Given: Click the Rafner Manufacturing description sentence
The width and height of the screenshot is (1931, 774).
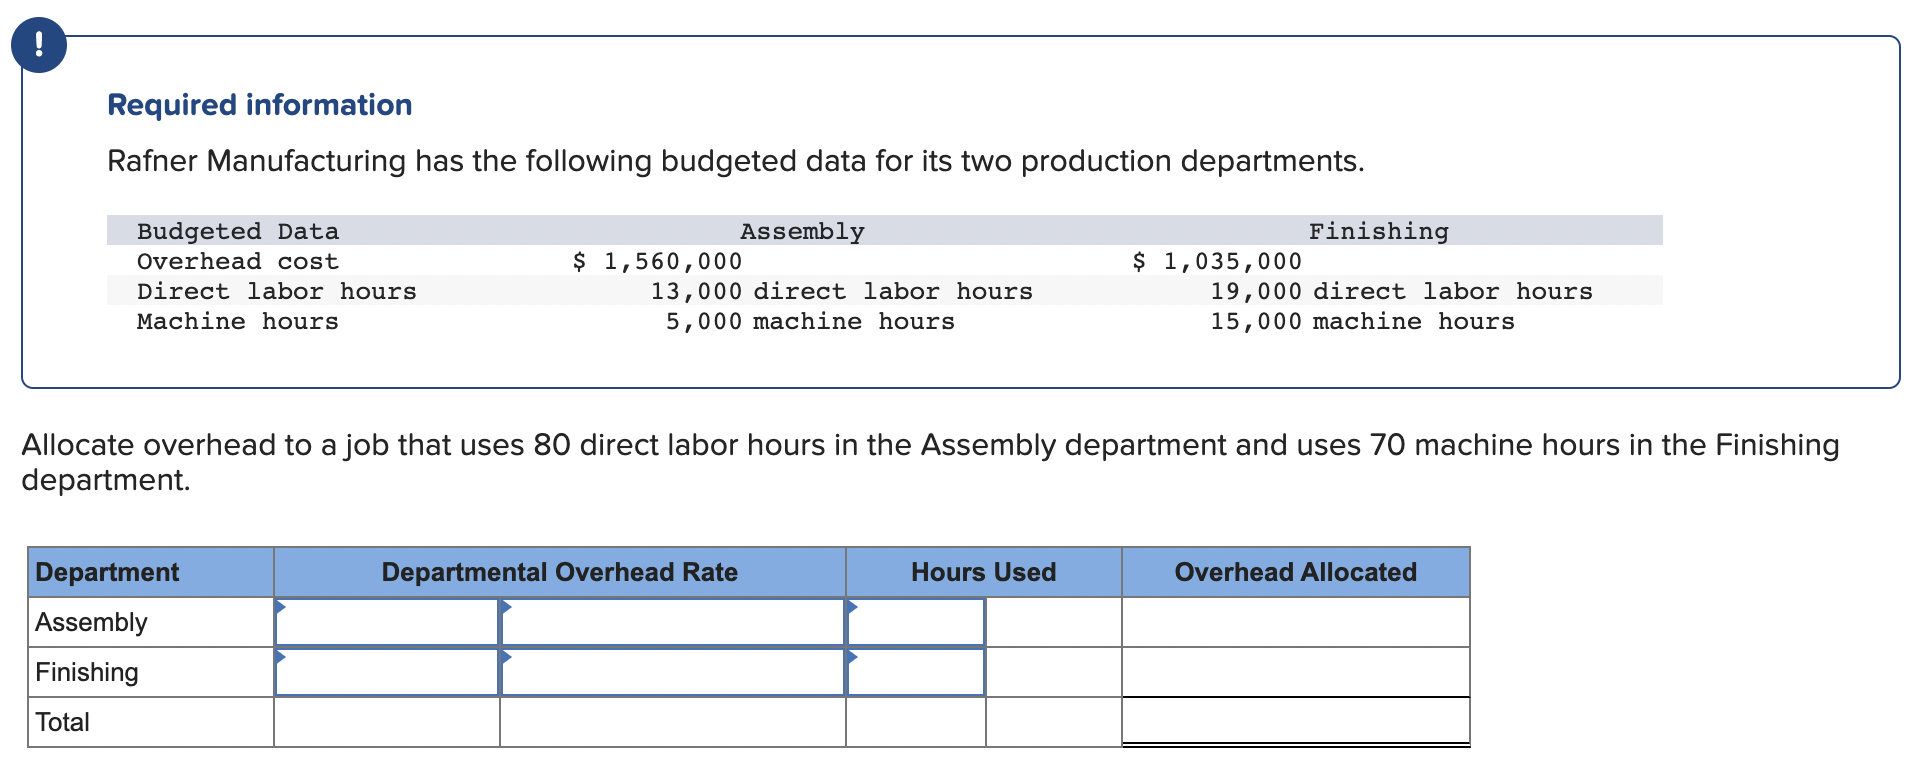Looking at the screenshot, I should coord(736,161).
